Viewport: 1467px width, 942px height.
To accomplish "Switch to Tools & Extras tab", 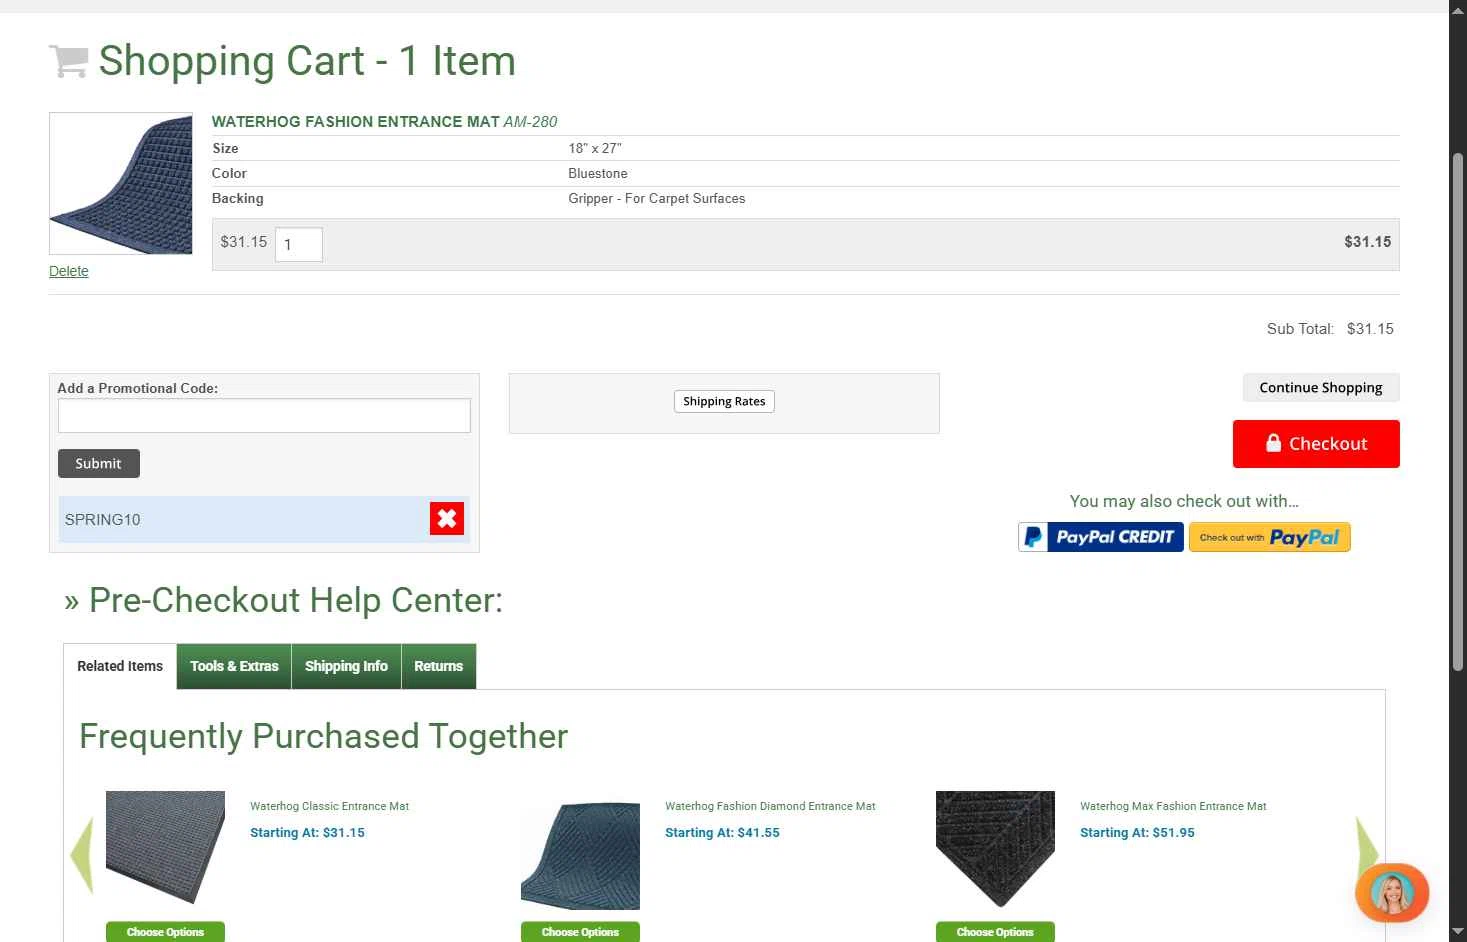I will tap(234, 666).
